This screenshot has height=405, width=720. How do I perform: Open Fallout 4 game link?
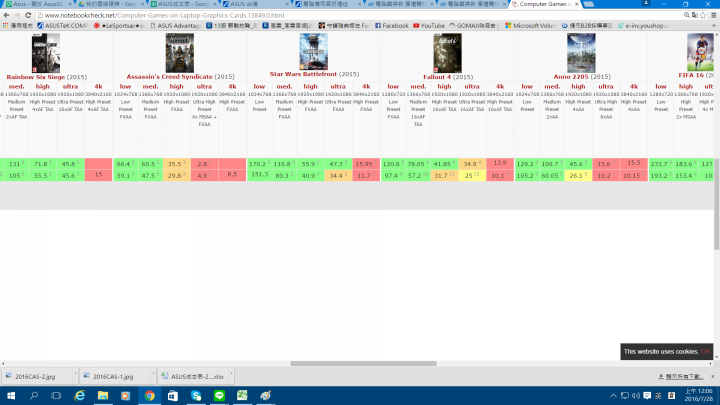(x=437, y=77)
